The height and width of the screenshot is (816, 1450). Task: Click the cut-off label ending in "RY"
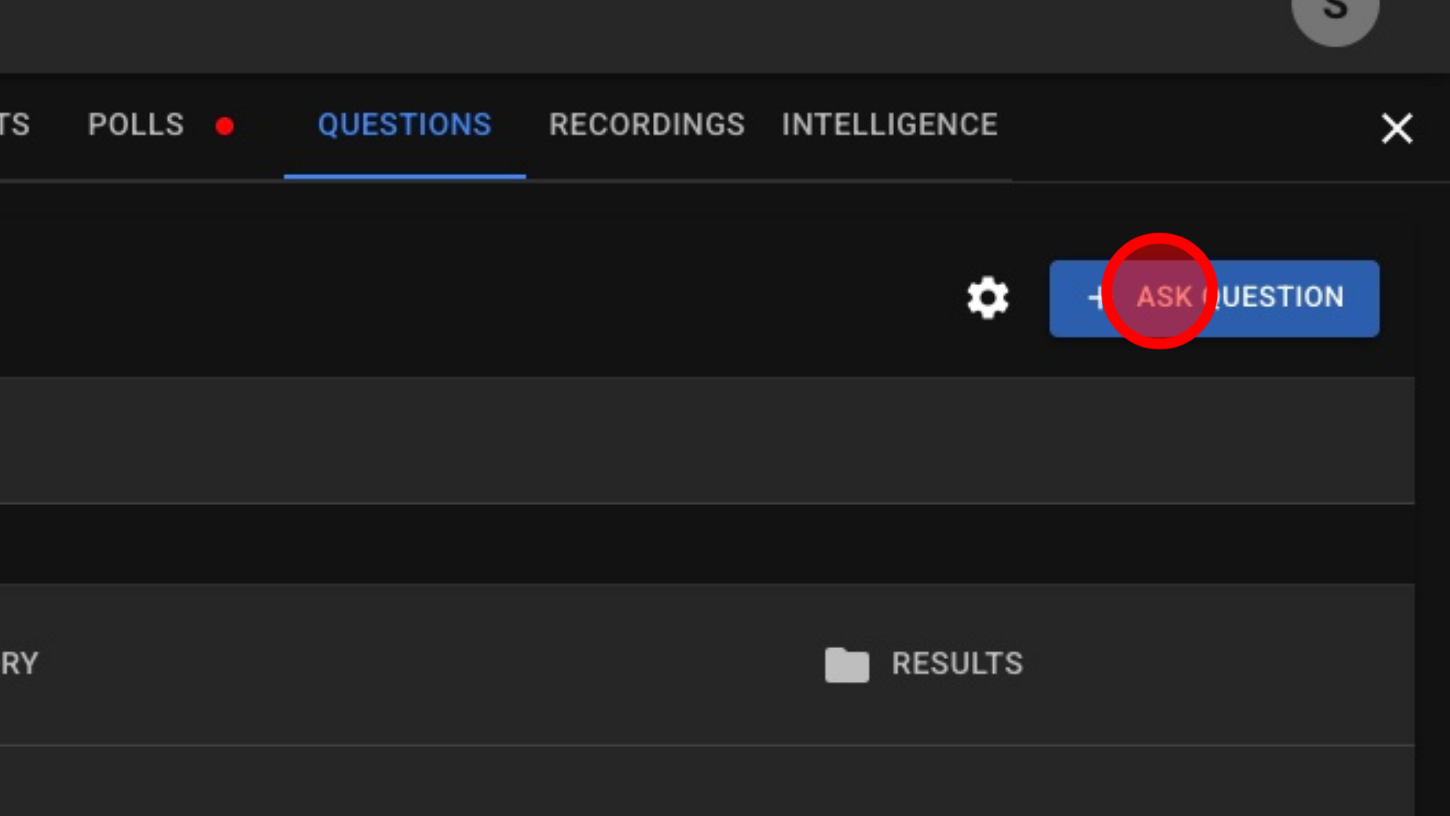19,664
